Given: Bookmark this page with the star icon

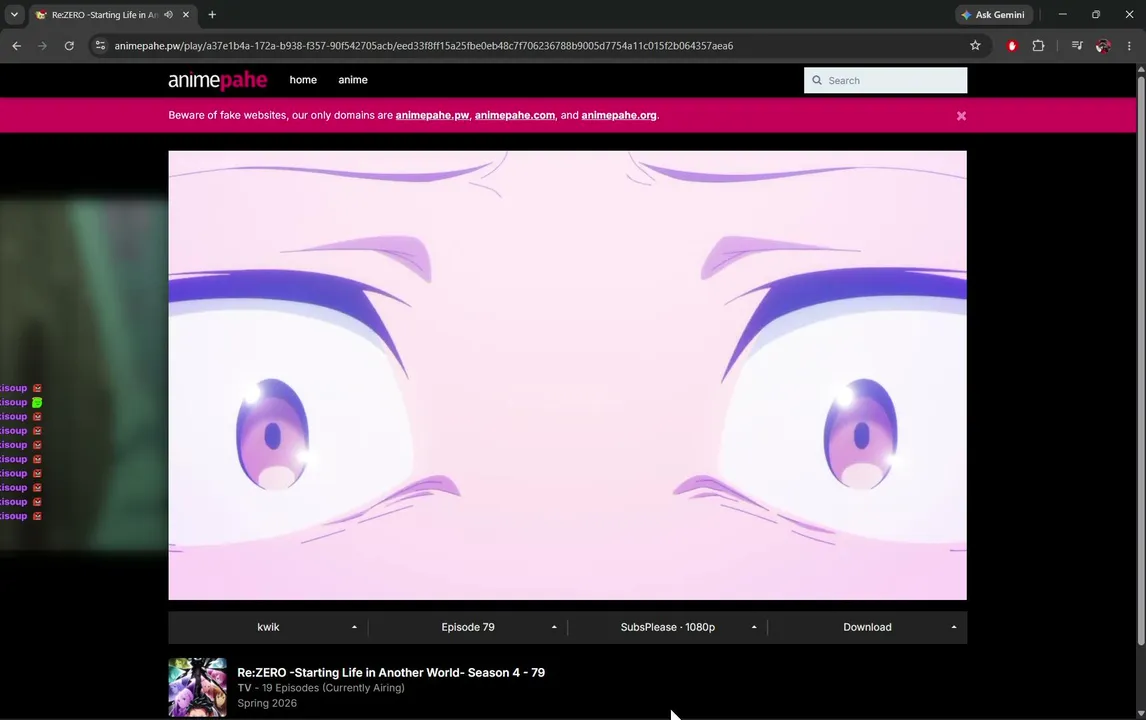Looking at the screenshot, I should [975, 45].
